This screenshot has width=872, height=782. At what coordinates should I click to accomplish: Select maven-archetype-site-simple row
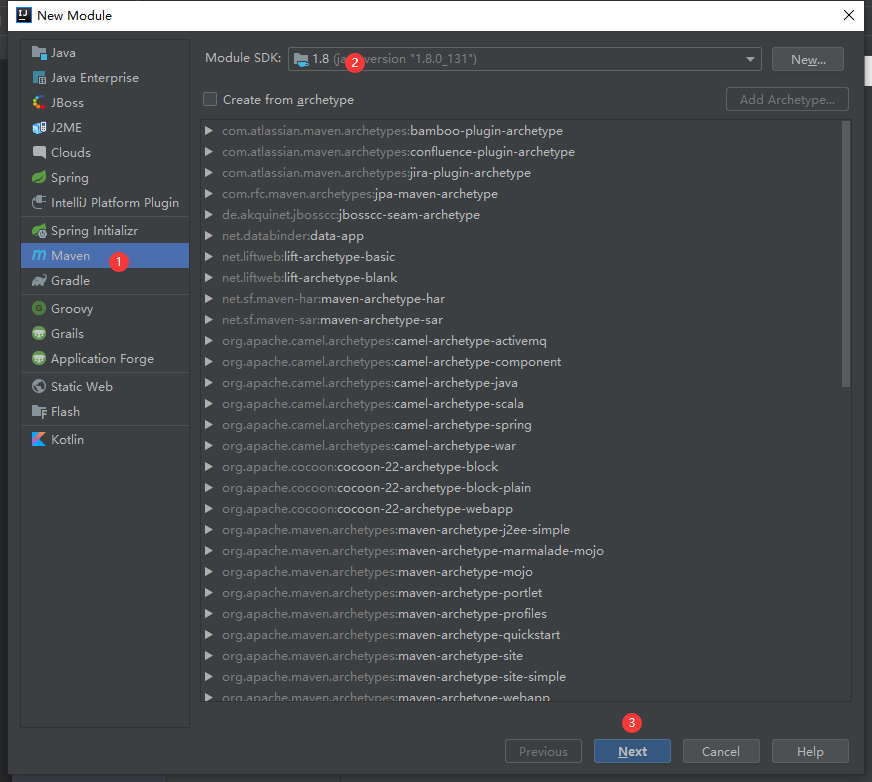click(x=521, y=676)
